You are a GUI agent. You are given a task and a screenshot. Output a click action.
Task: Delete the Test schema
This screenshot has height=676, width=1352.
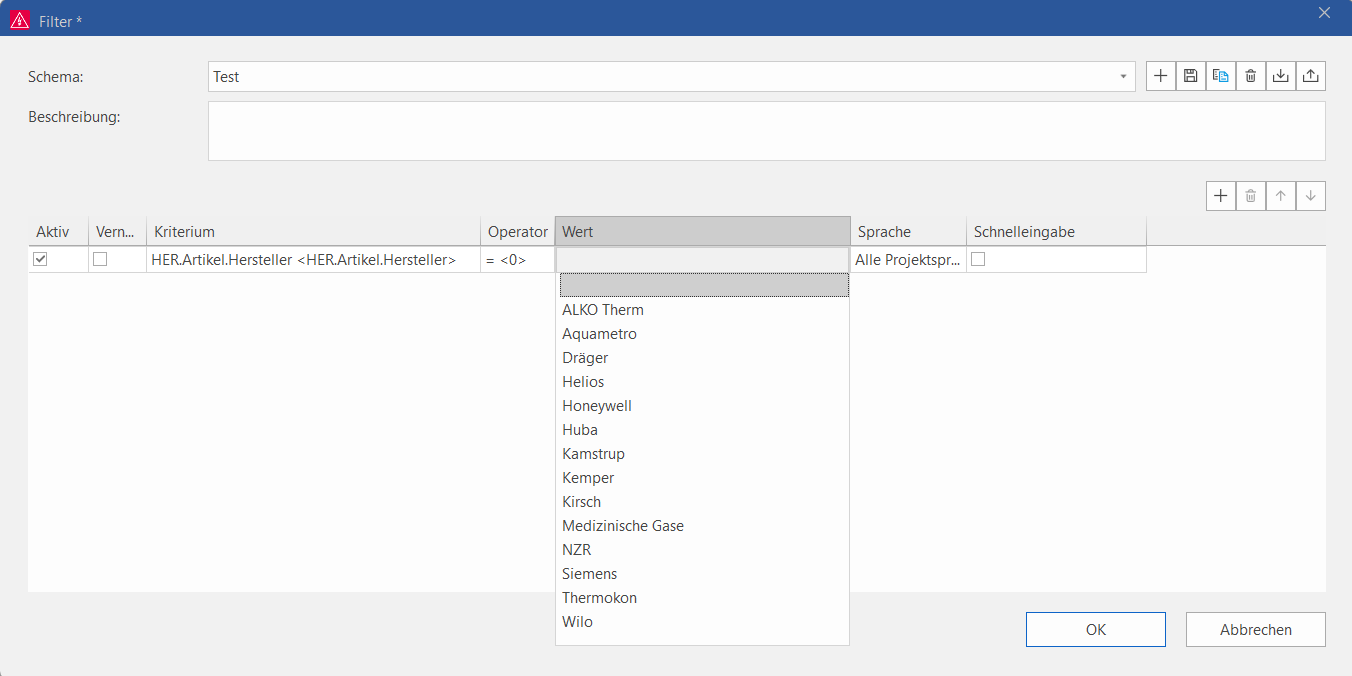coord(1250,76)
